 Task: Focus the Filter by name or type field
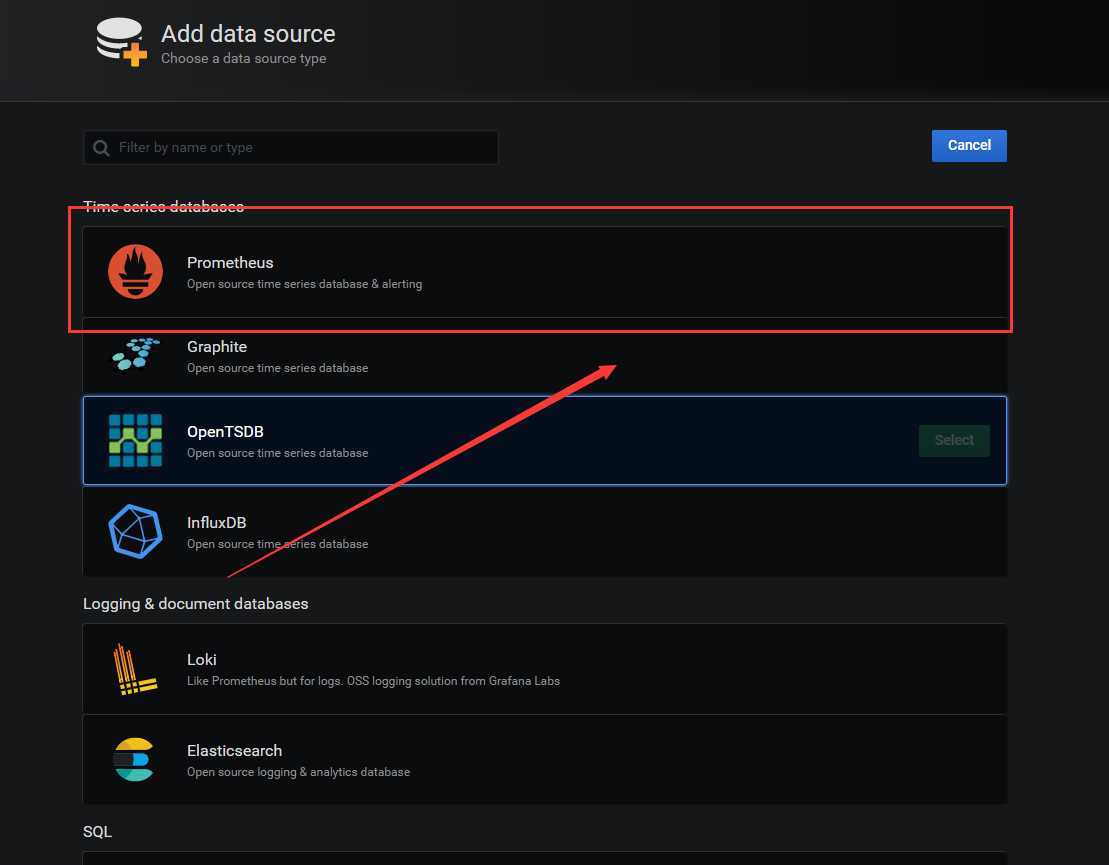pyautogui.click(x=291, y=148)
